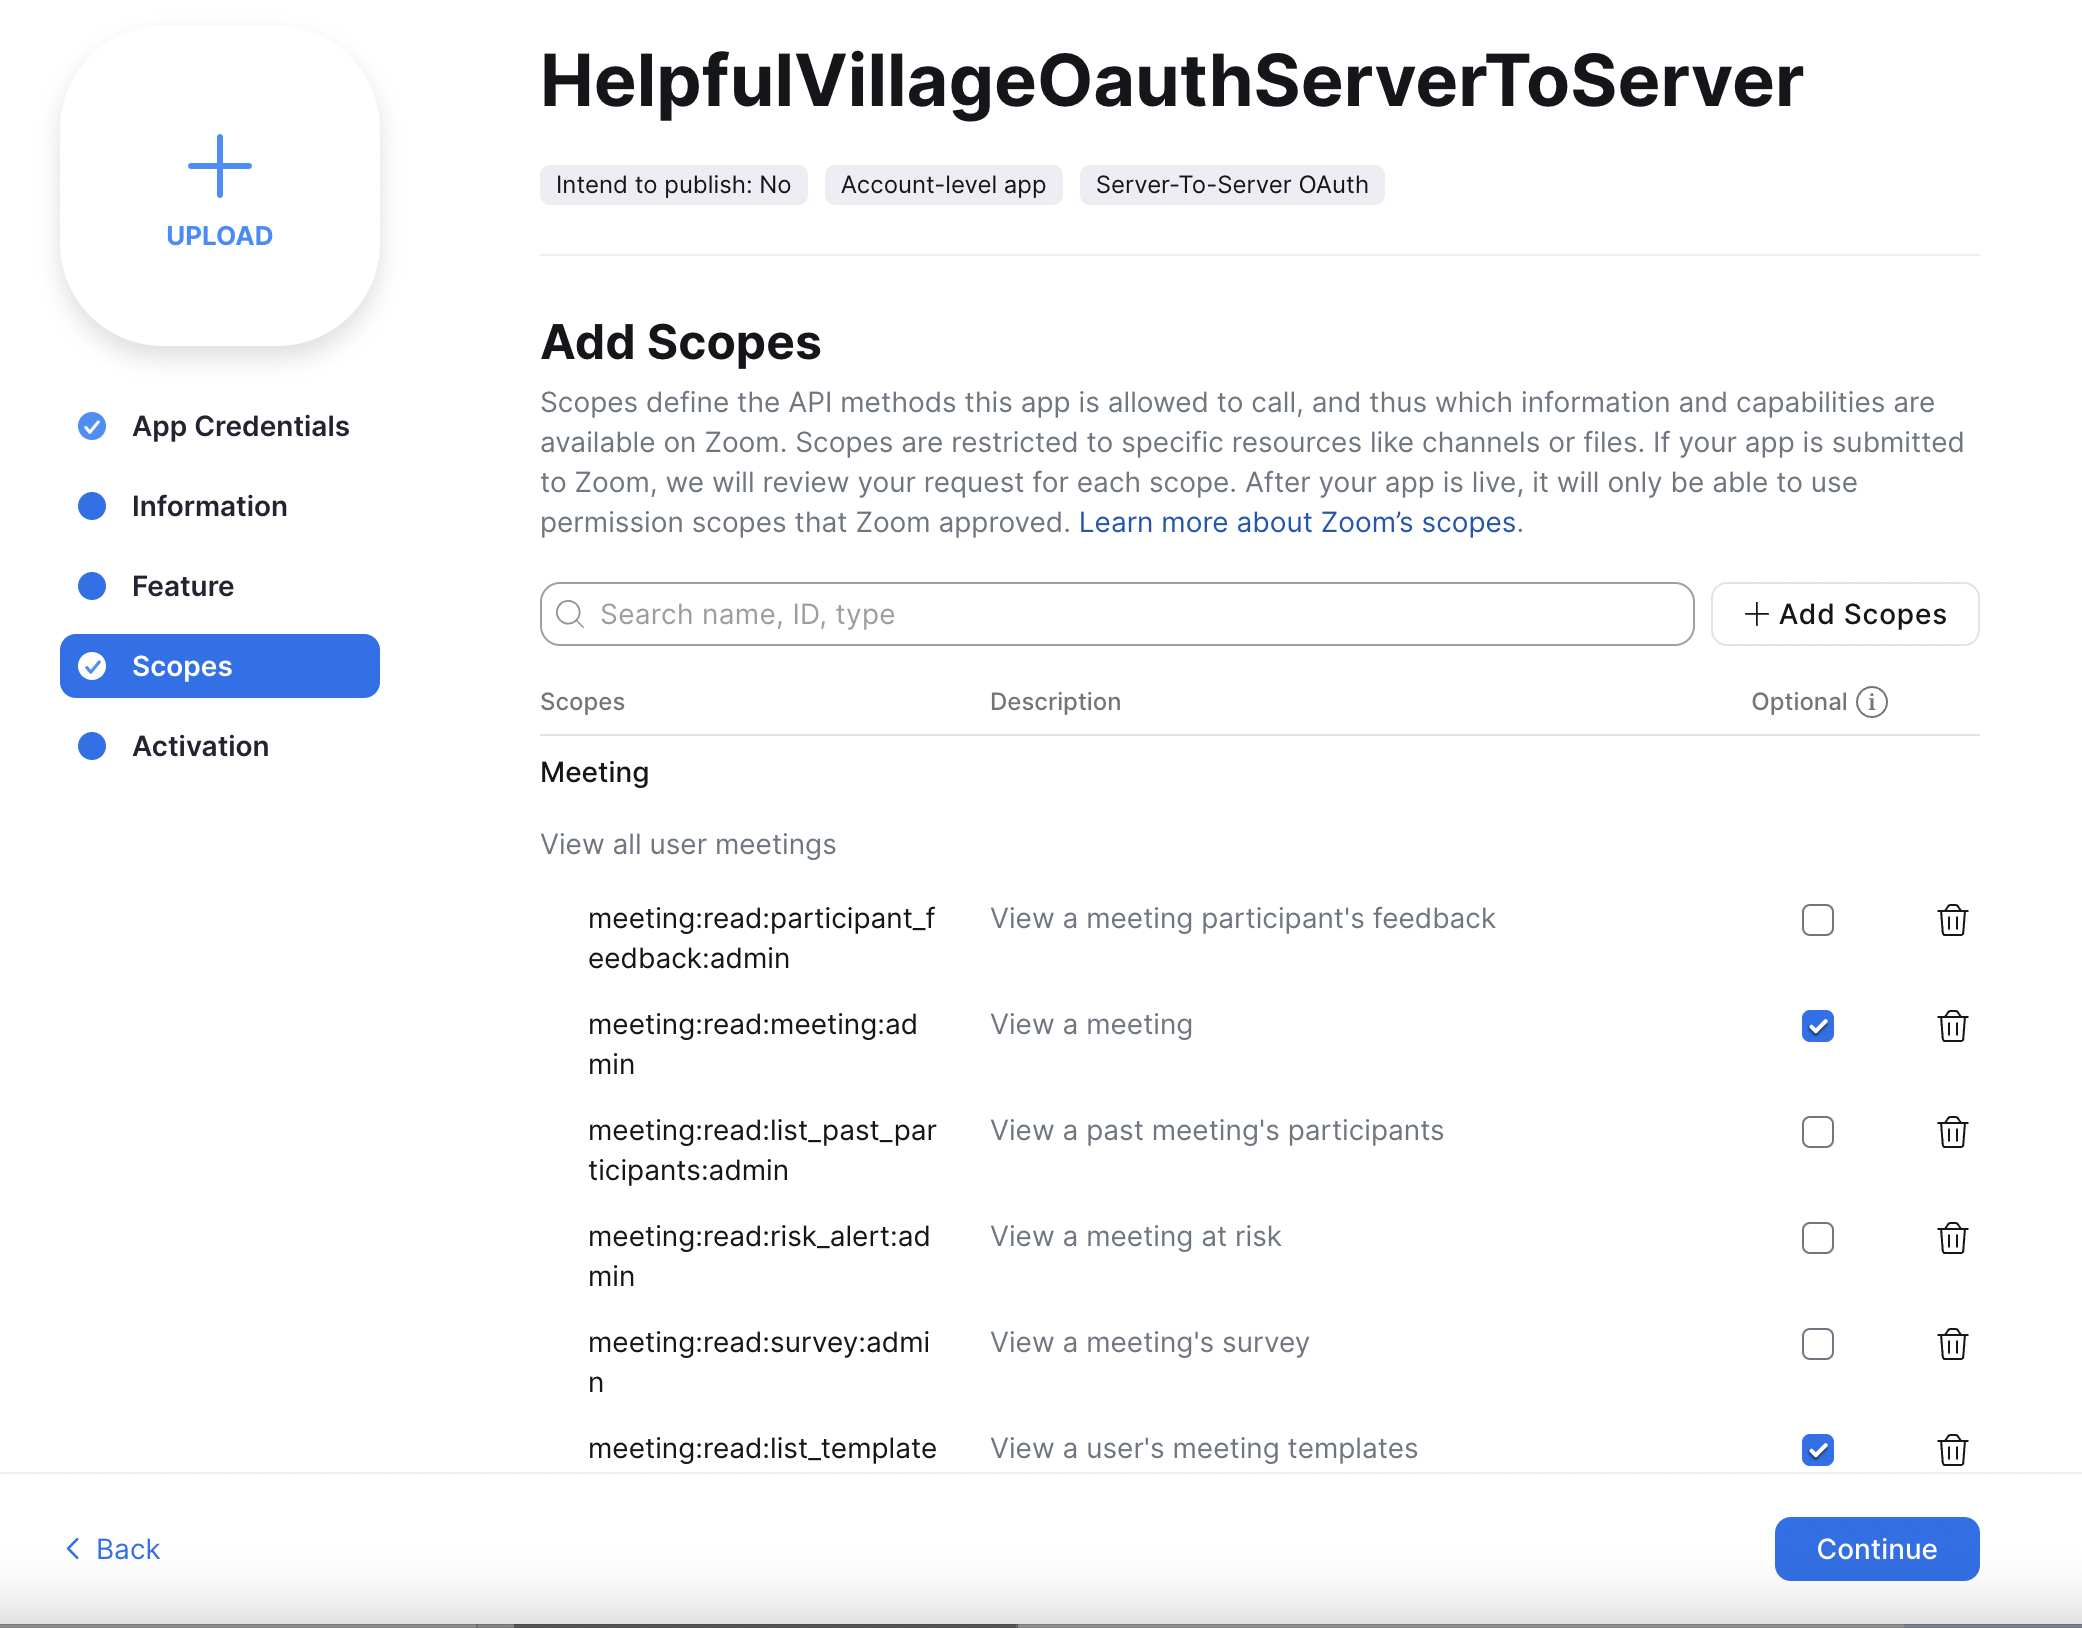Click the HelpfulVillageOauthServerToServer title
The image size is (2082, 1628).
(x=1172, y=81)
